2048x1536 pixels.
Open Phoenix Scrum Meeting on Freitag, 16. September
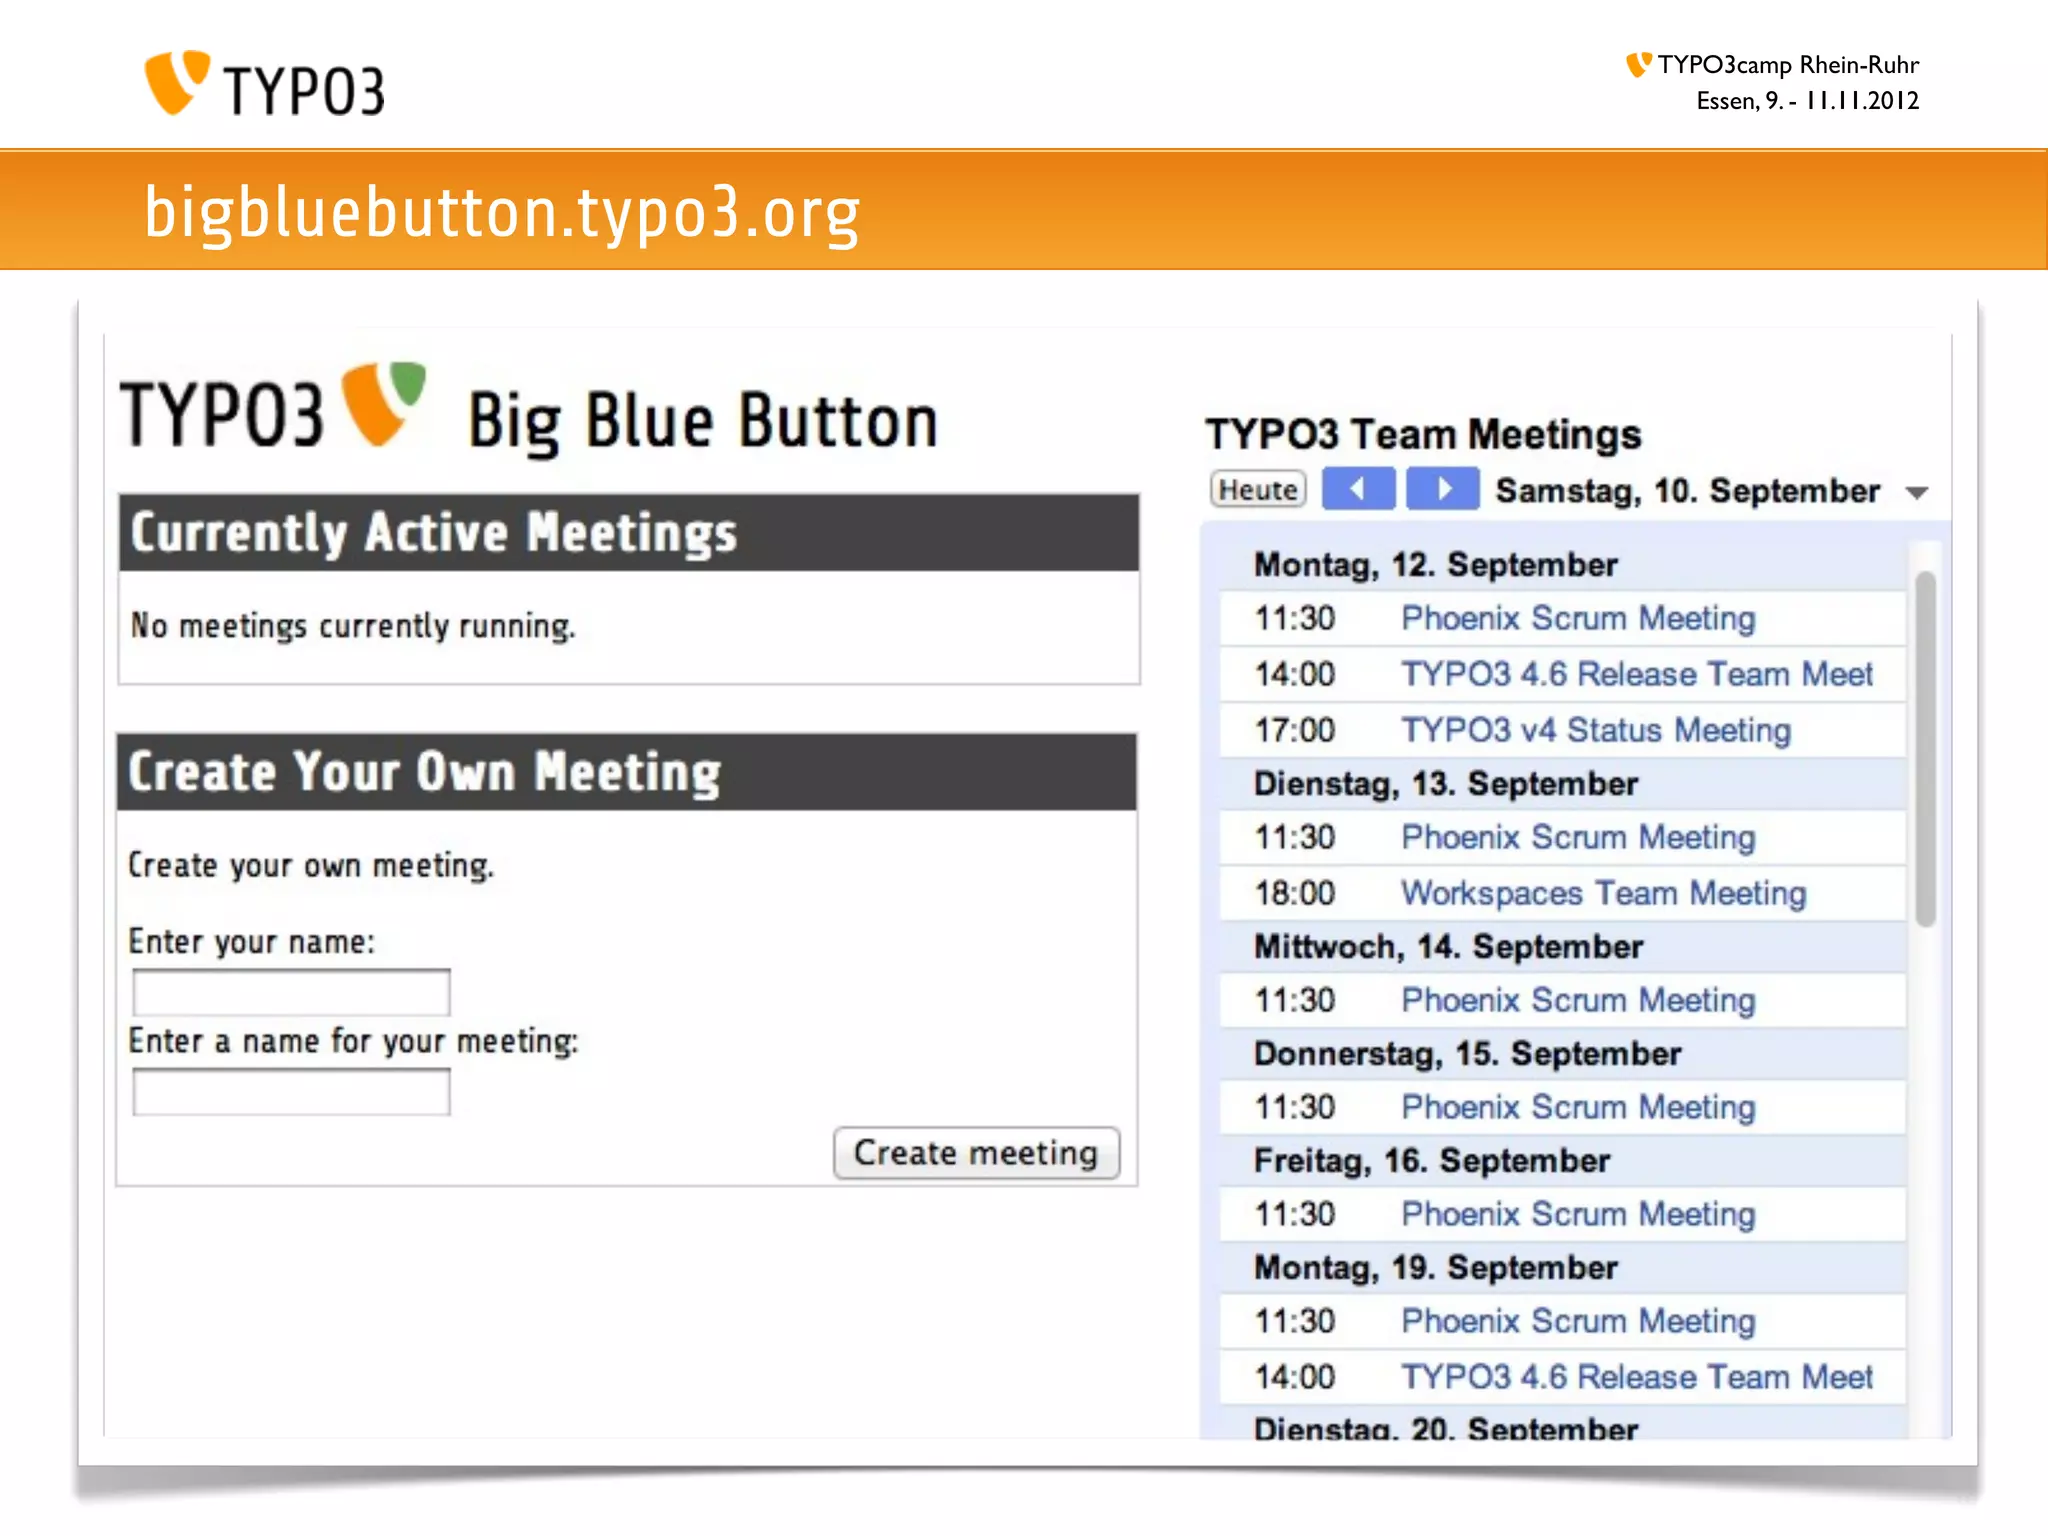(1578, 1214)
